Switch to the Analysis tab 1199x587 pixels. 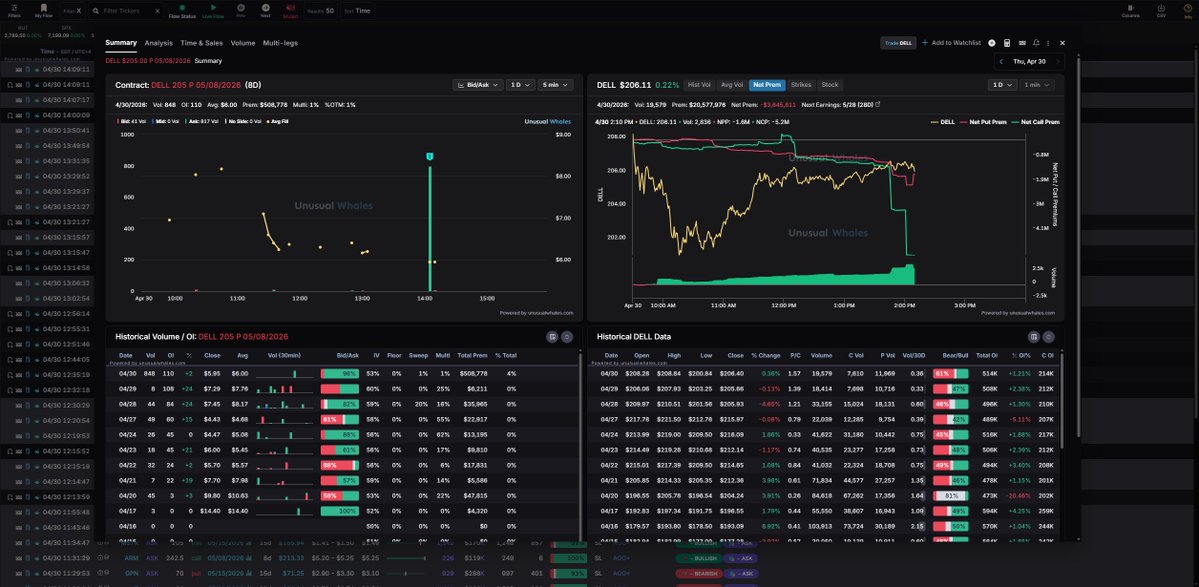(x=158, y=43)
